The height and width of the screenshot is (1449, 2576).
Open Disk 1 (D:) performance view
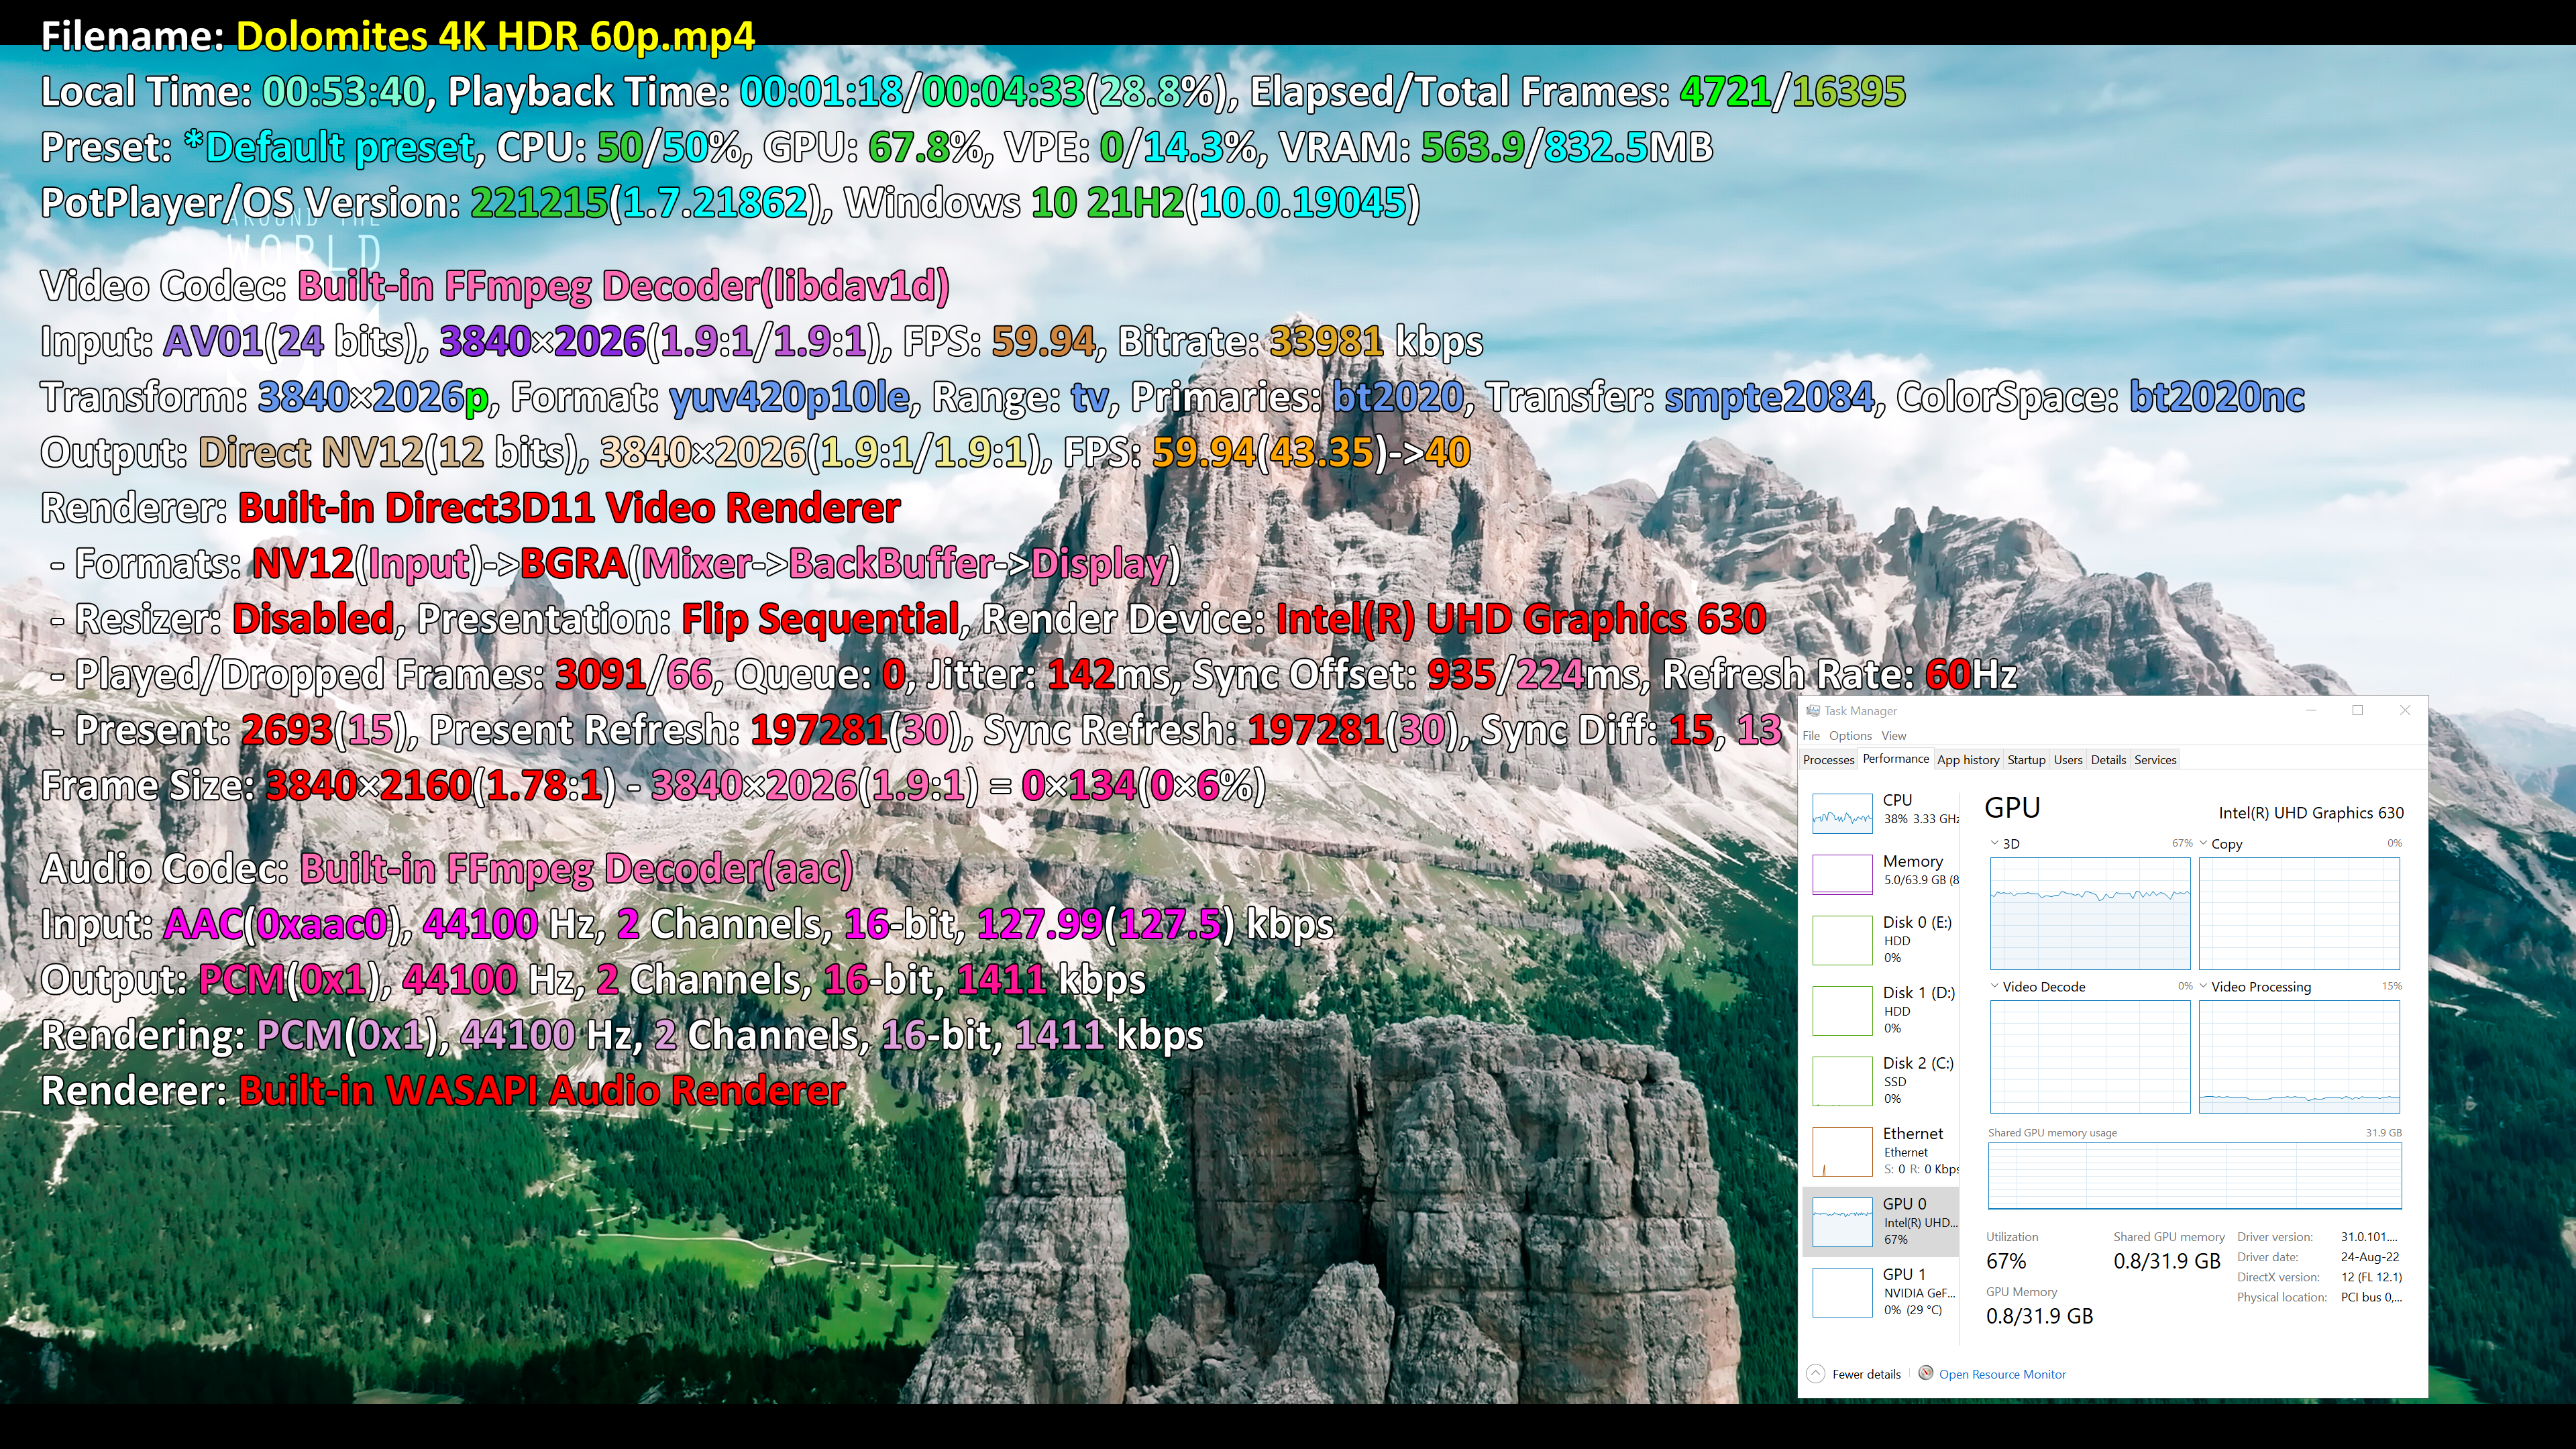pos(1842,1010)
